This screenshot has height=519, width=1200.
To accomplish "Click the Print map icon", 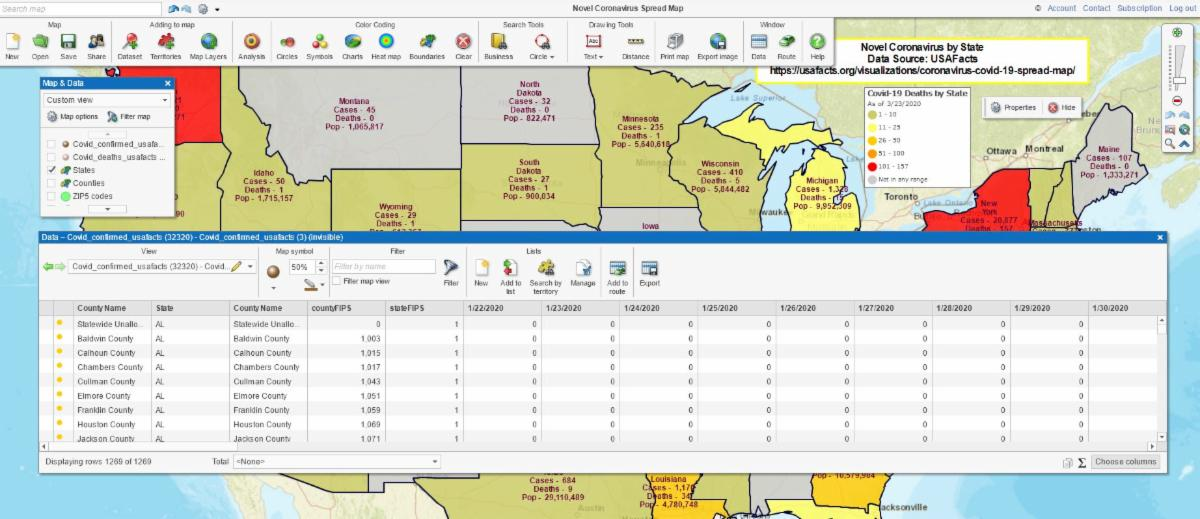I will tap(675, 42).
